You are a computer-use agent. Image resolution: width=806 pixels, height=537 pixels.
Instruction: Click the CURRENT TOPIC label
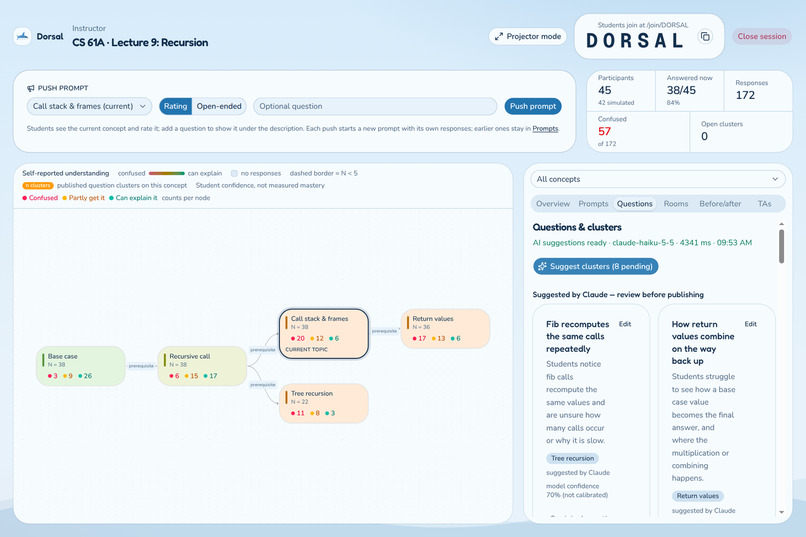pos(306,349)
